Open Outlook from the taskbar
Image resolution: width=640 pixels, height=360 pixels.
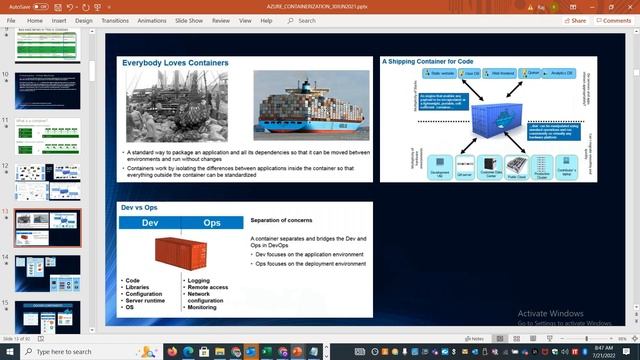(251, 351)
